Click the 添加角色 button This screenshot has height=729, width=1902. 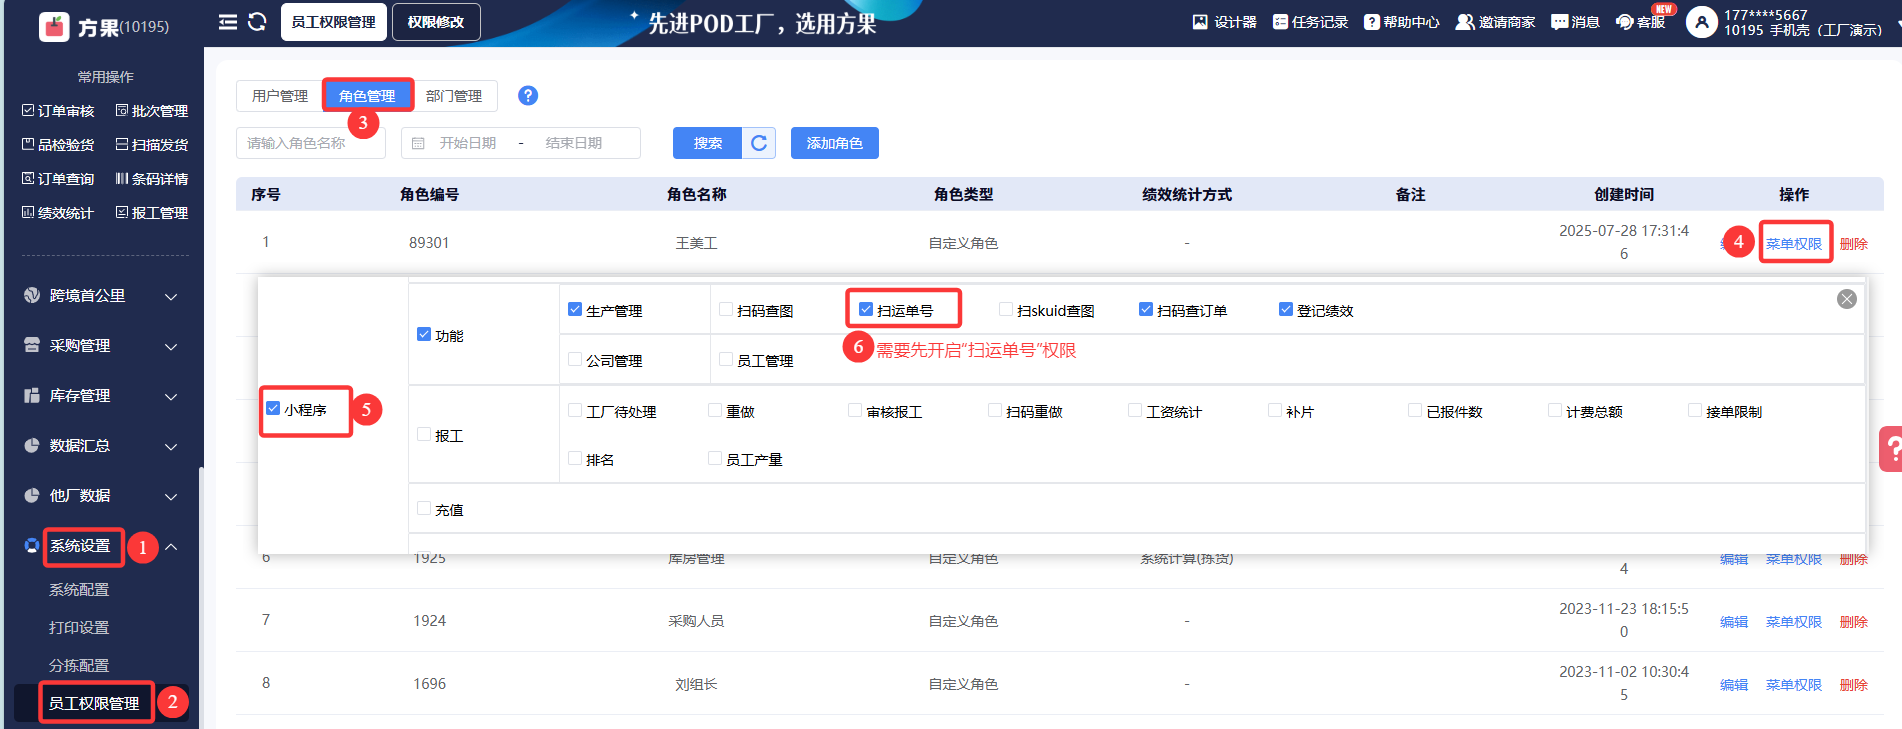point(834,143)
